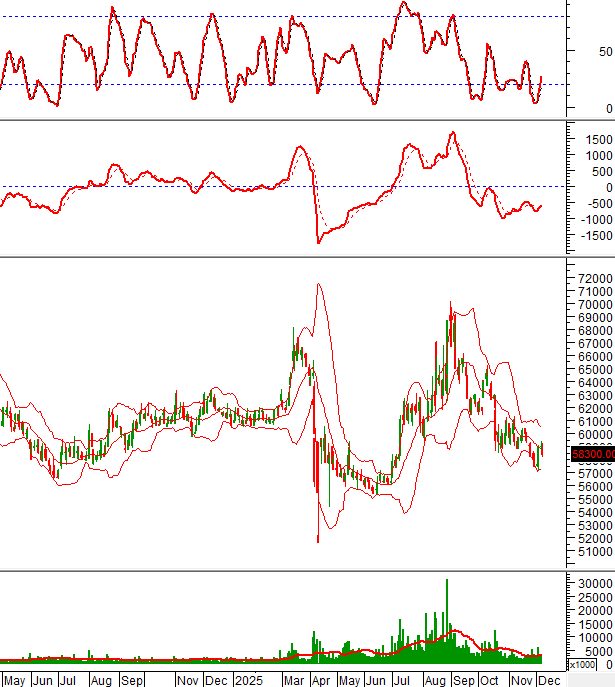Screen dimensions: 615x687
Task: Select the highest candlestick peak near 70000
Action: coord(450,304)
